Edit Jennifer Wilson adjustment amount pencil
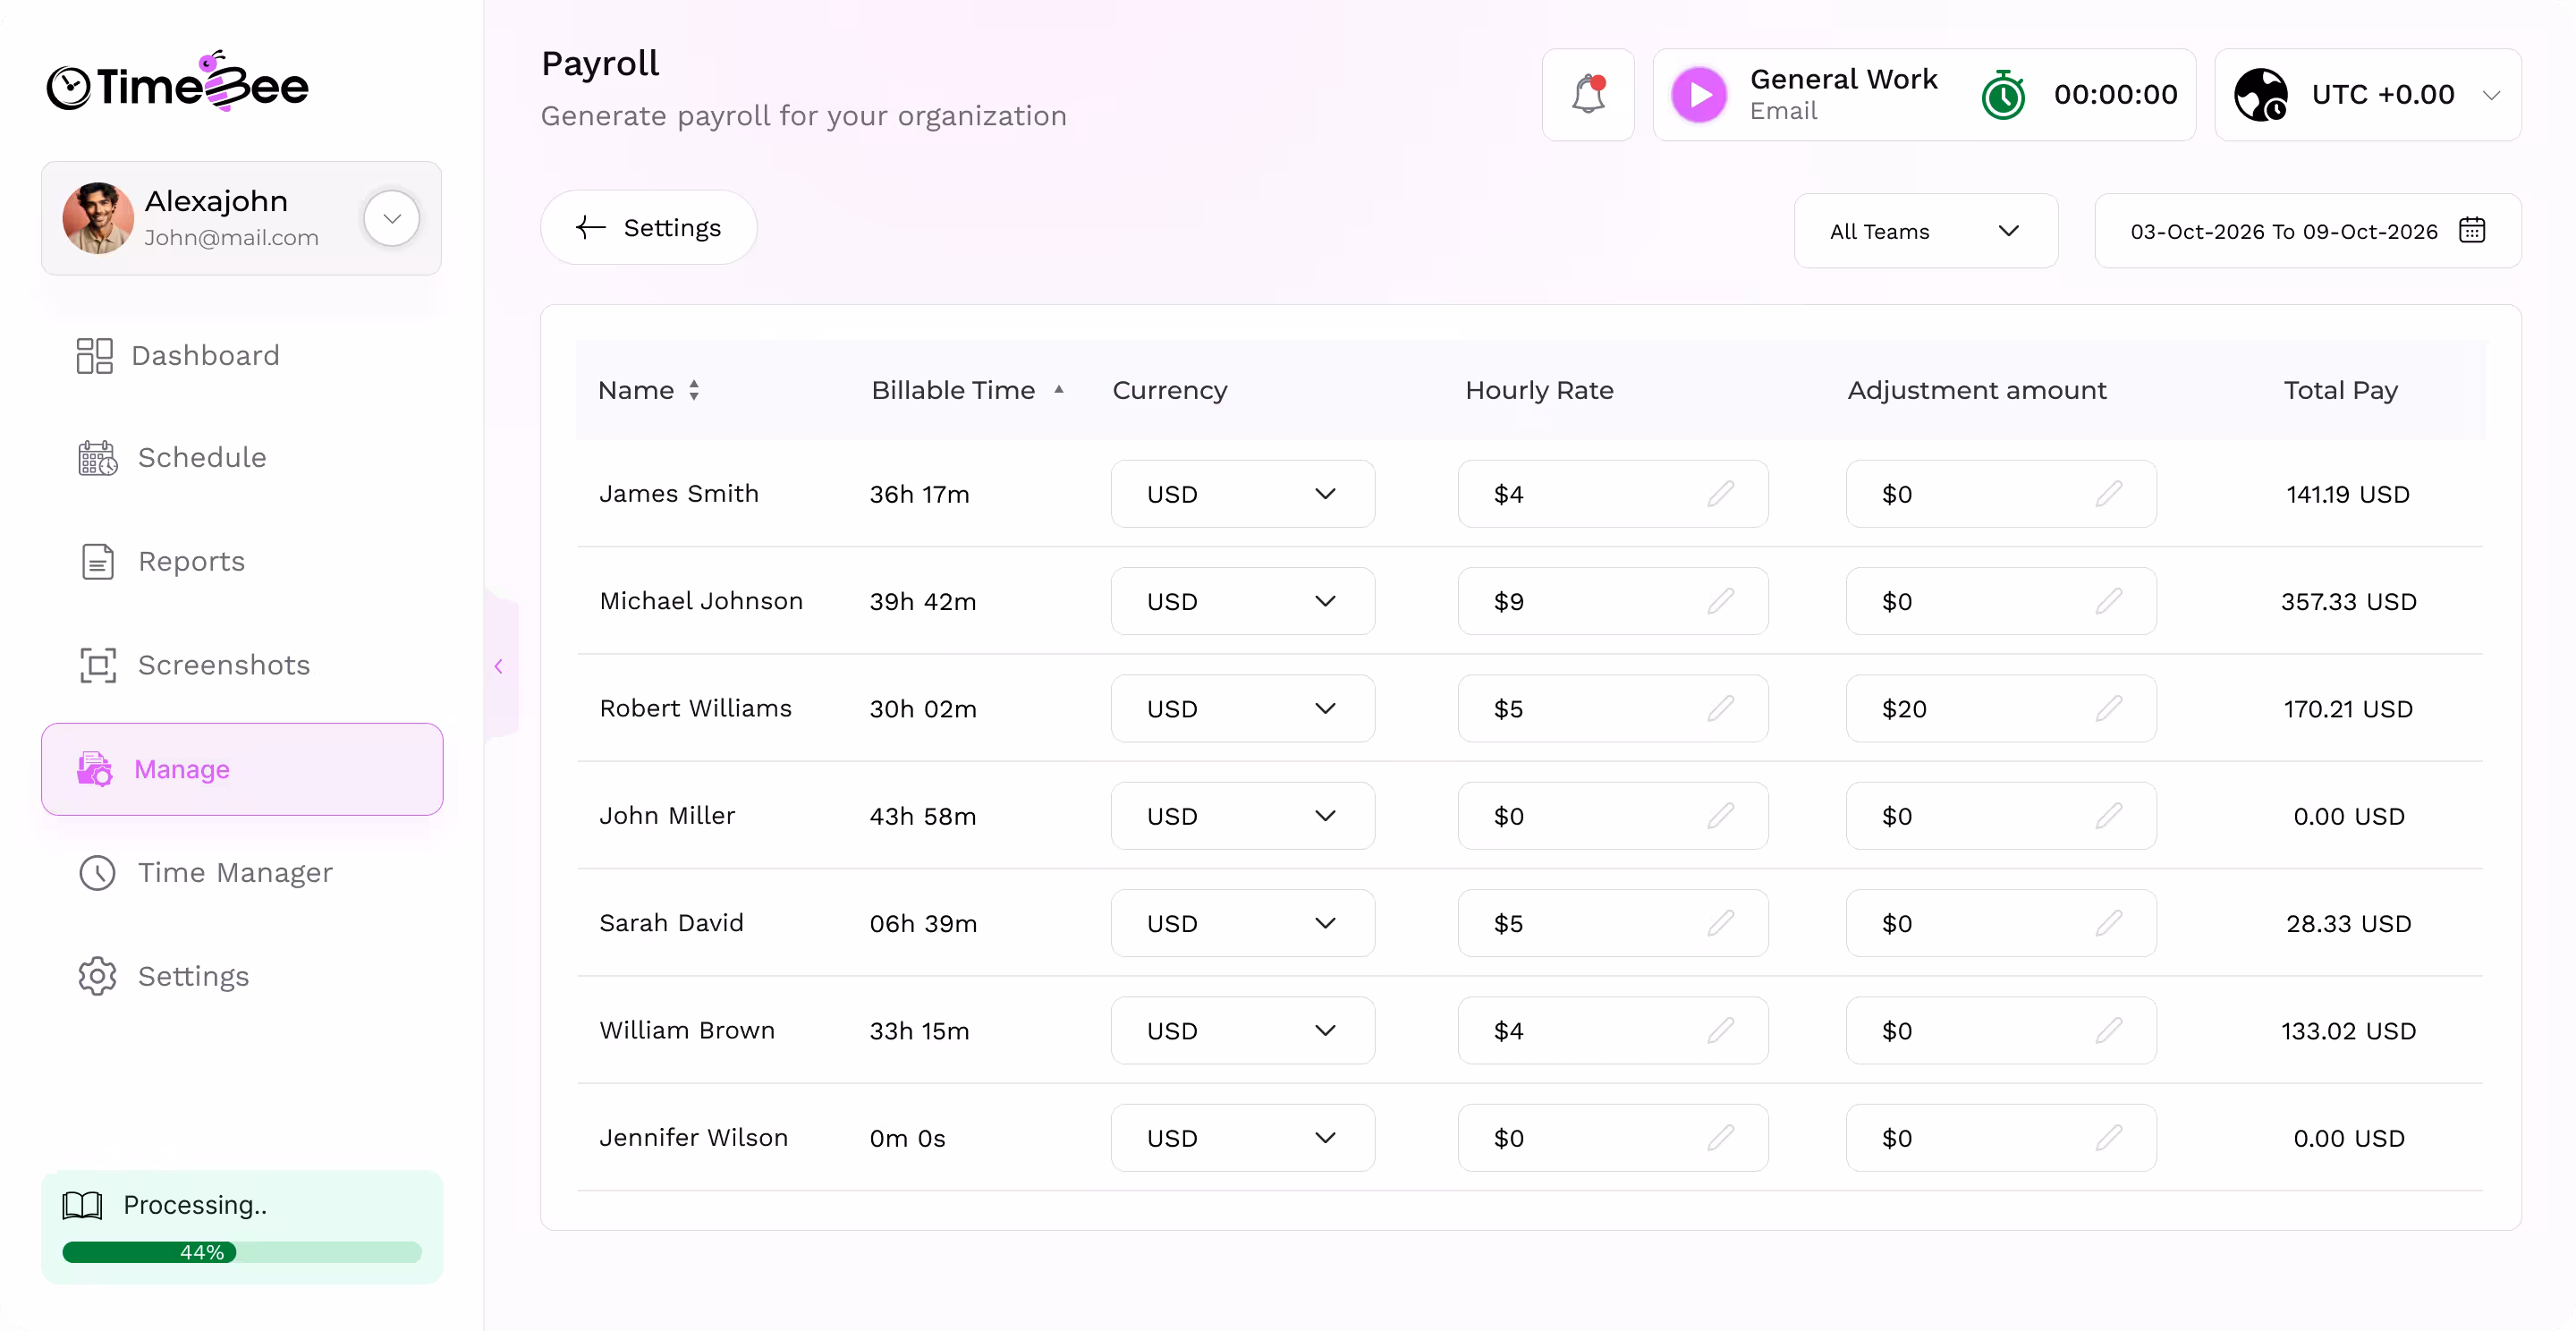2576x1331 pixels. tap(2108, 1137)
